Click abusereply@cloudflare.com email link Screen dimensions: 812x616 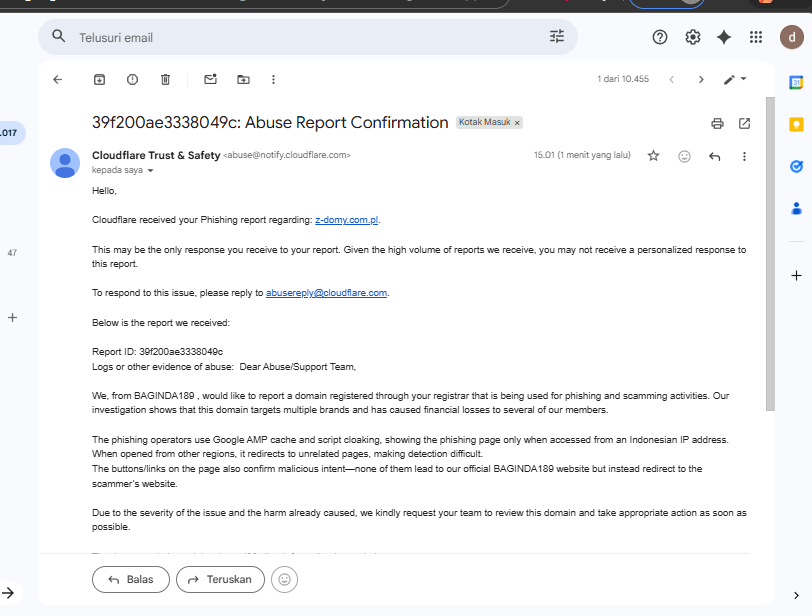[x=326, y=292]
